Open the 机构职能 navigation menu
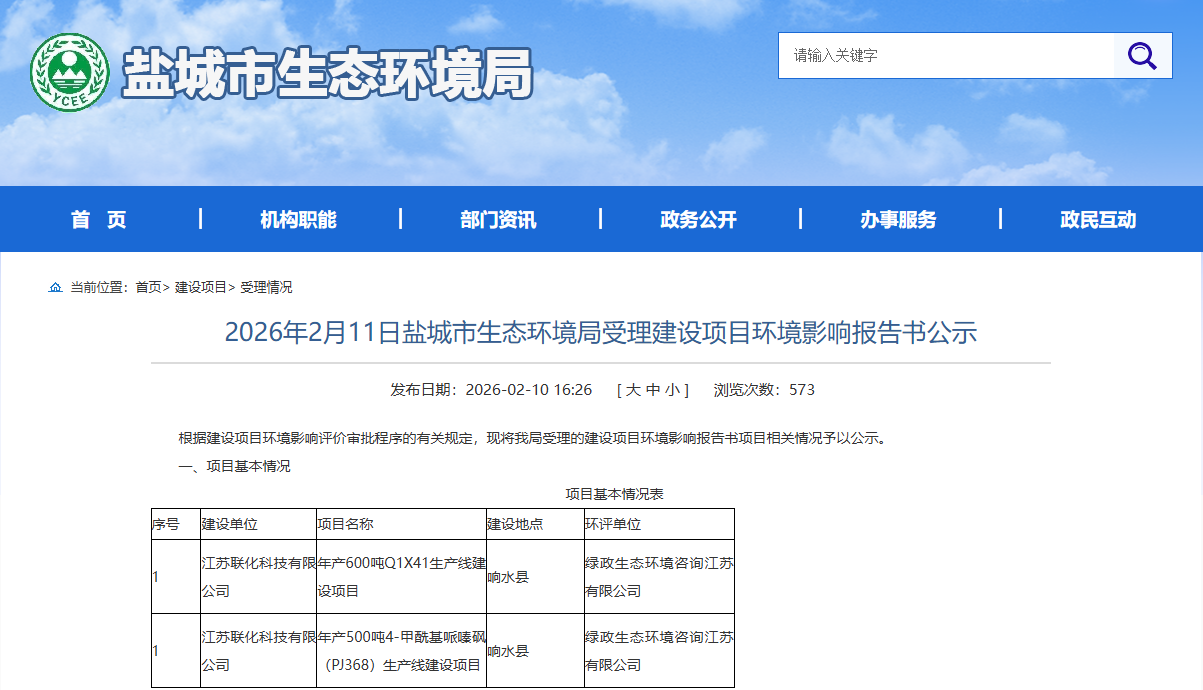The width and height of the screenshot is (1203, 690). click(x=298, y=220)
